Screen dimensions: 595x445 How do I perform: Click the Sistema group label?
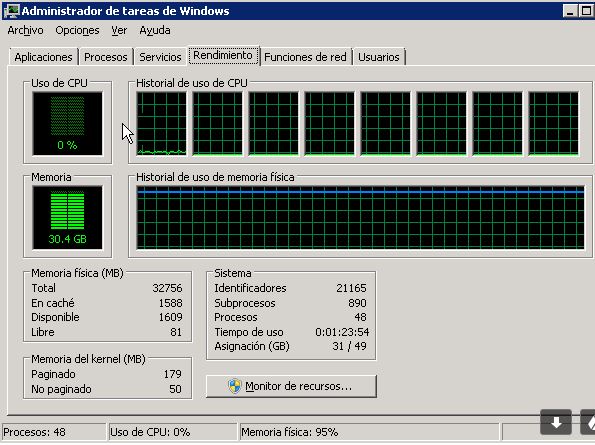pos(233,273)
